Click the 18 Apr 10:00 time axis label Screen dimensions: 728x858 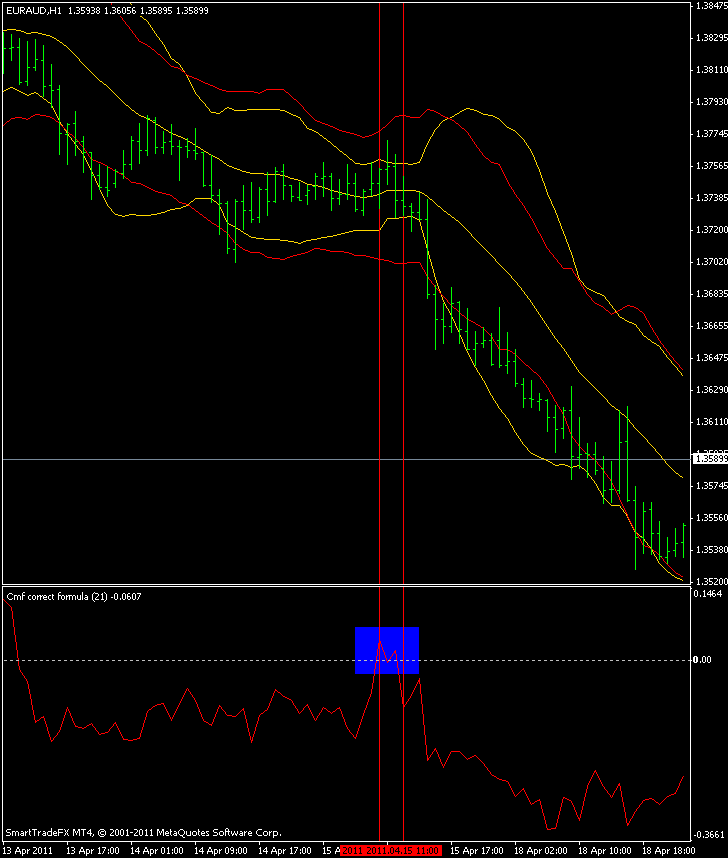point(605,850)
